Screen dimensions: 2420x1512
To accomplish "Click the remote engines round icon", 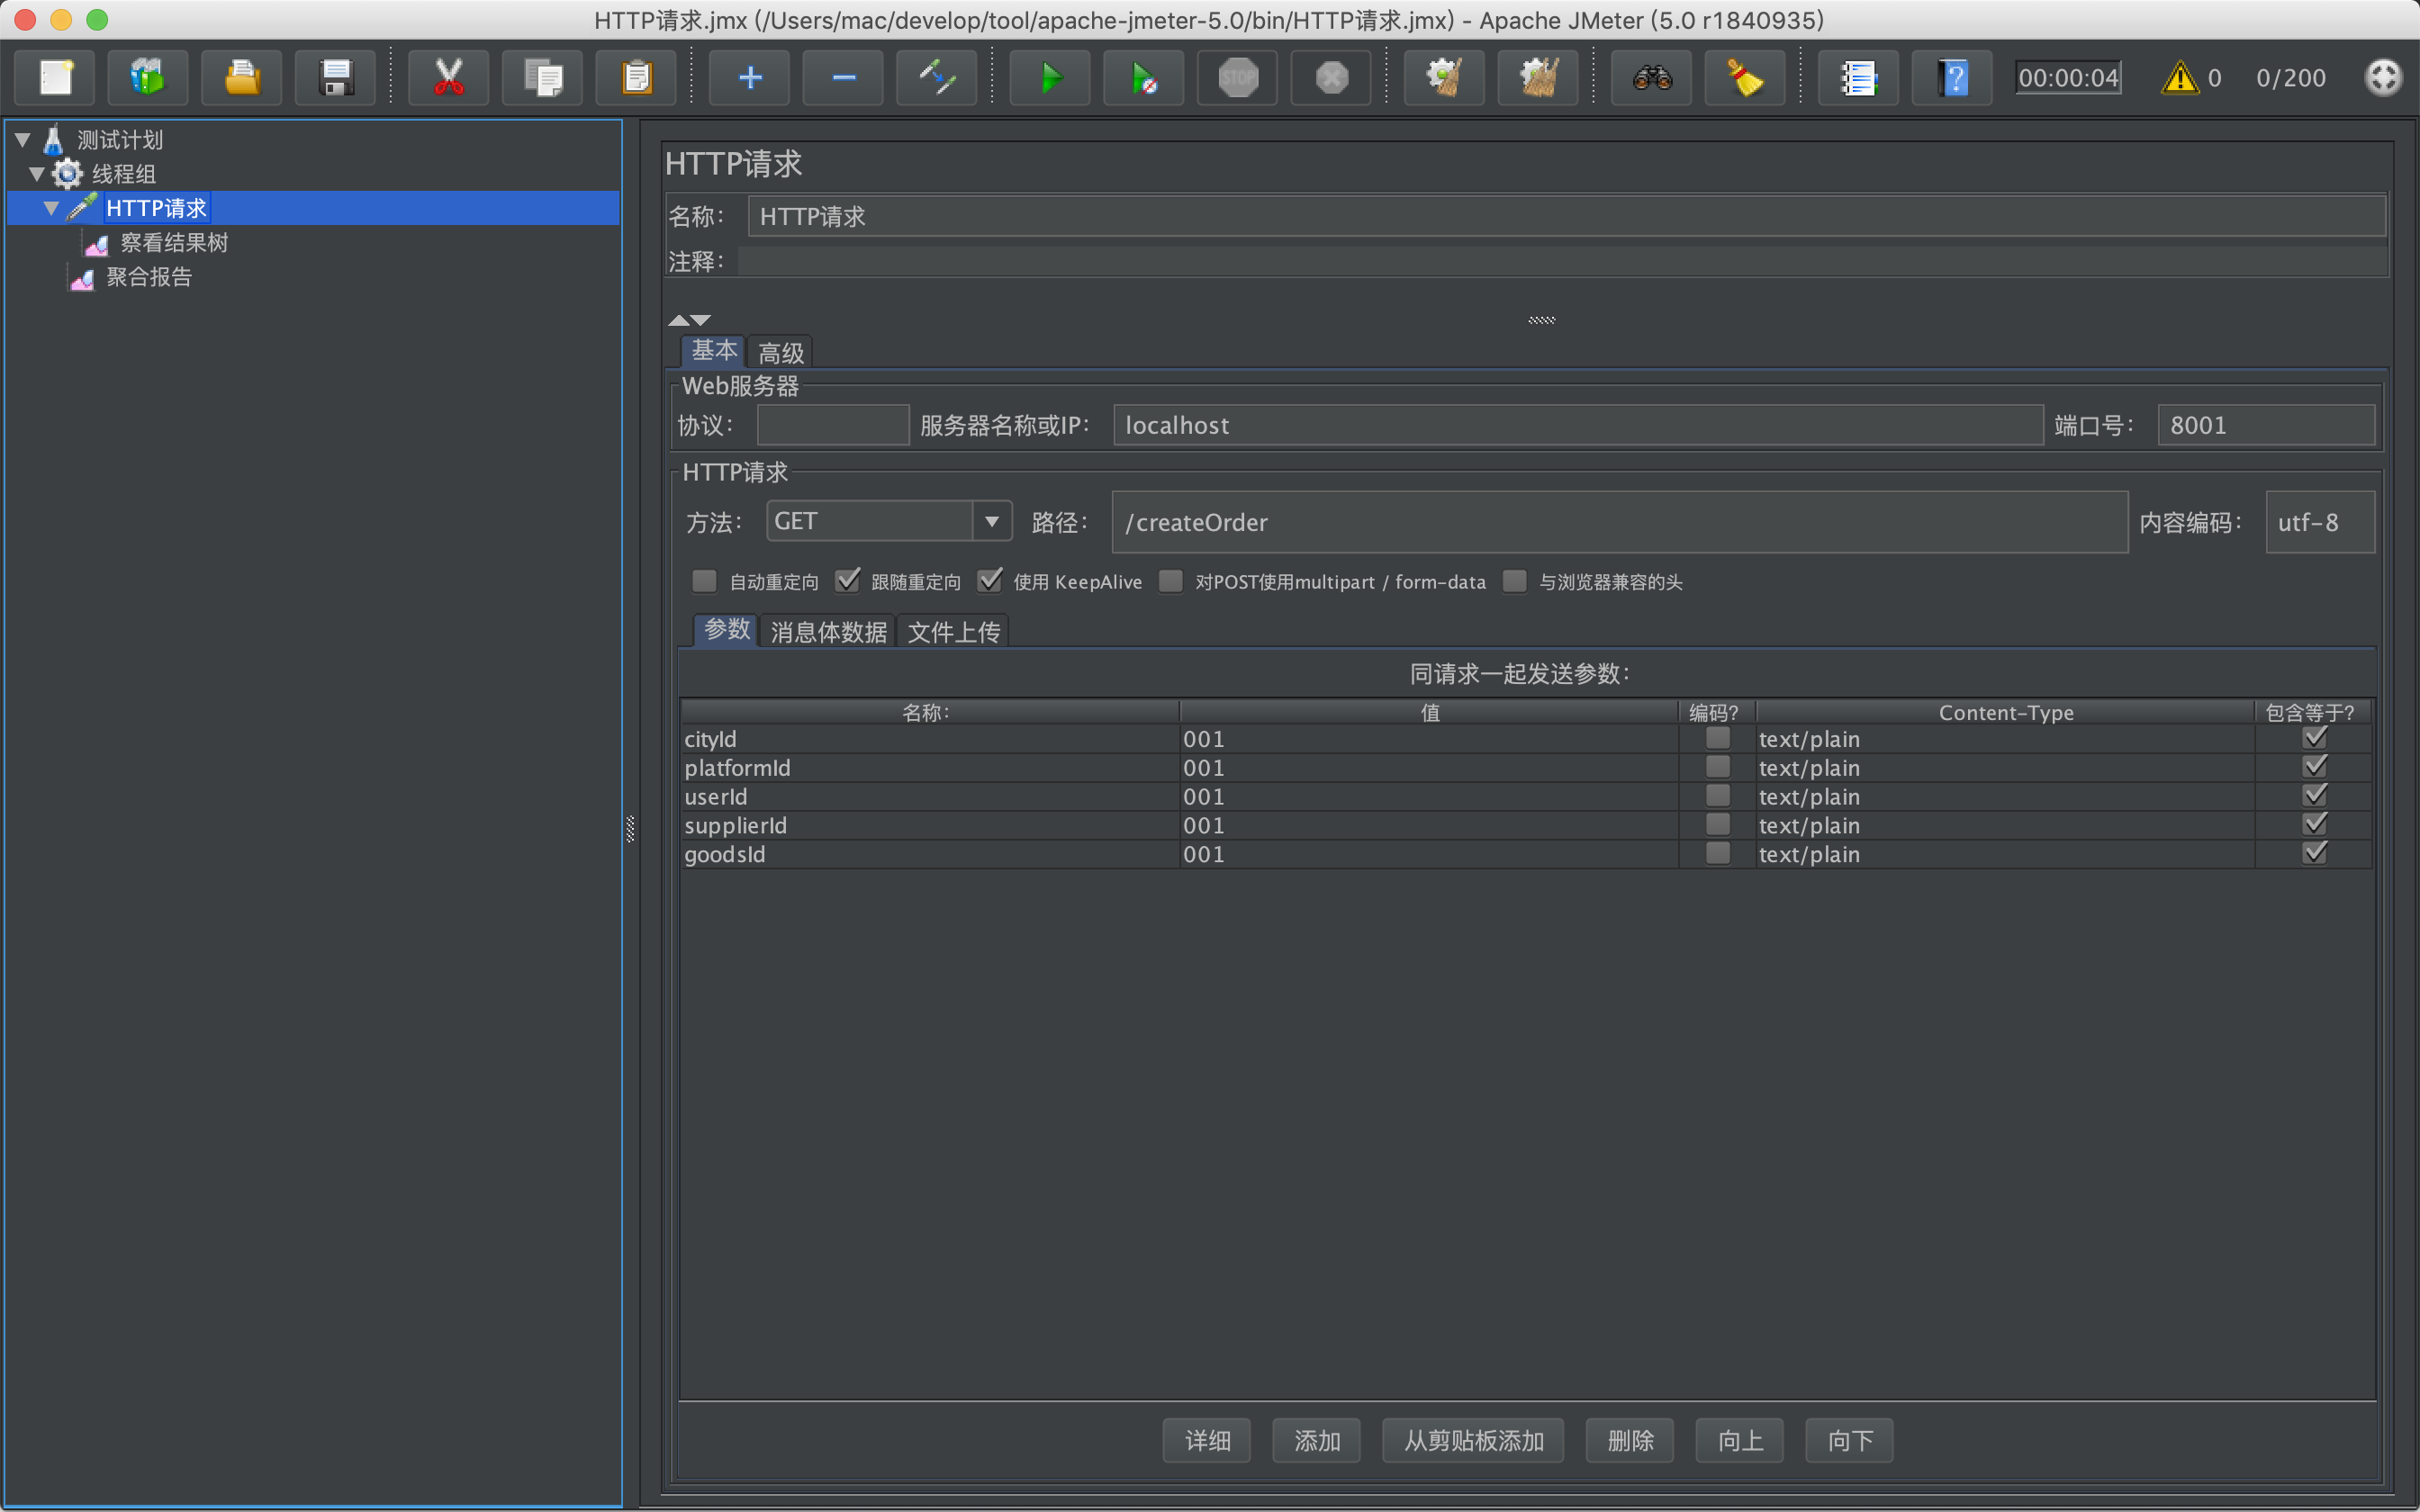I will coord(2383,77).
